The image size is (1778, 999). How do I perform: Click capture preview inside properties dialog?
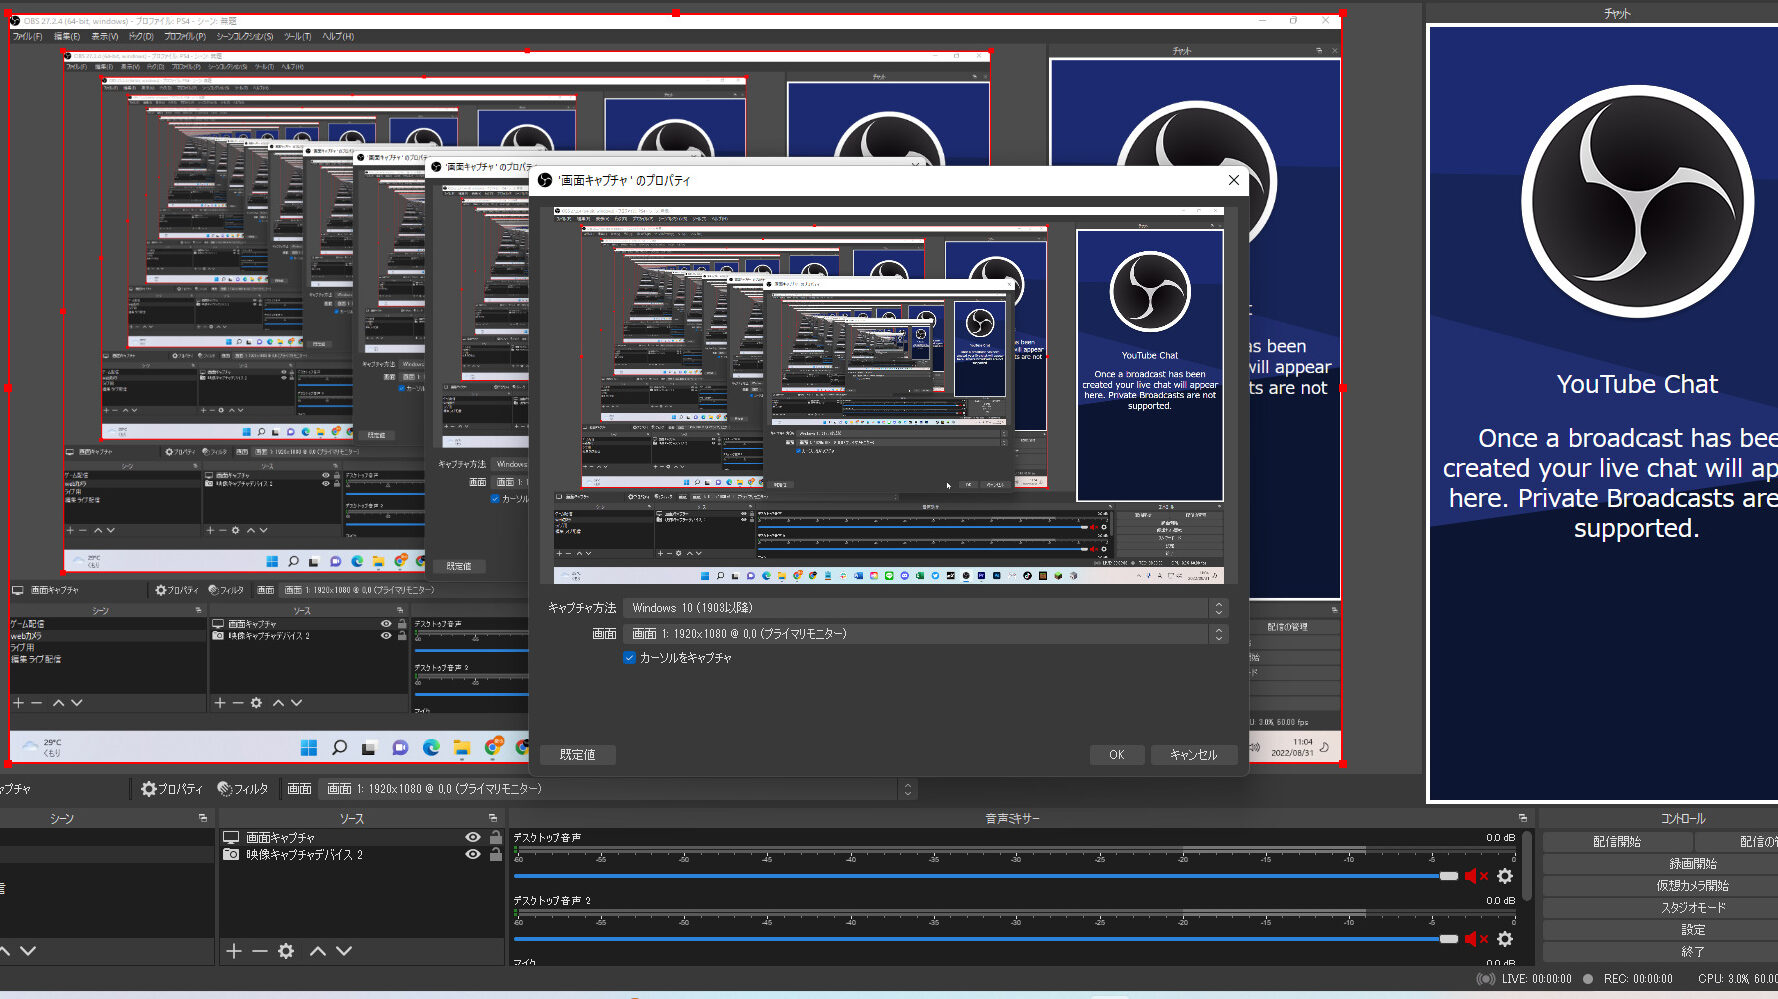(x=889, y=395)
